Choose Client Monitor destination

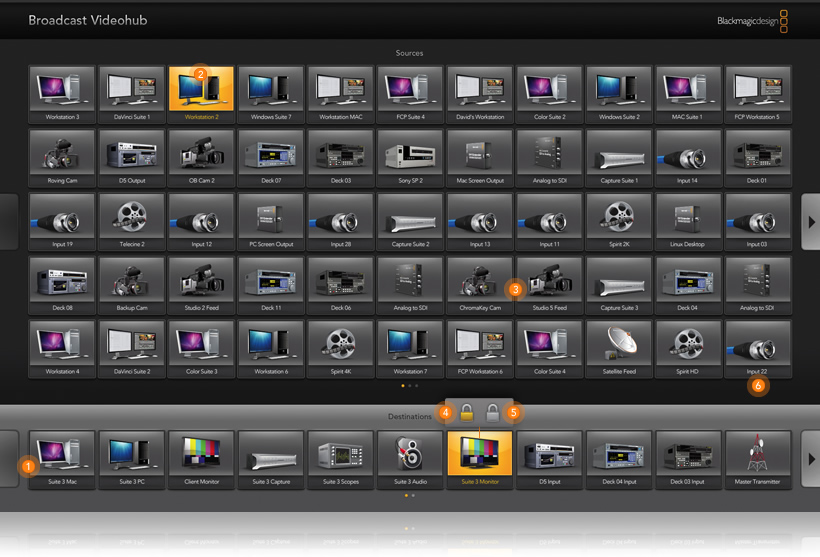tap(201, 460)
